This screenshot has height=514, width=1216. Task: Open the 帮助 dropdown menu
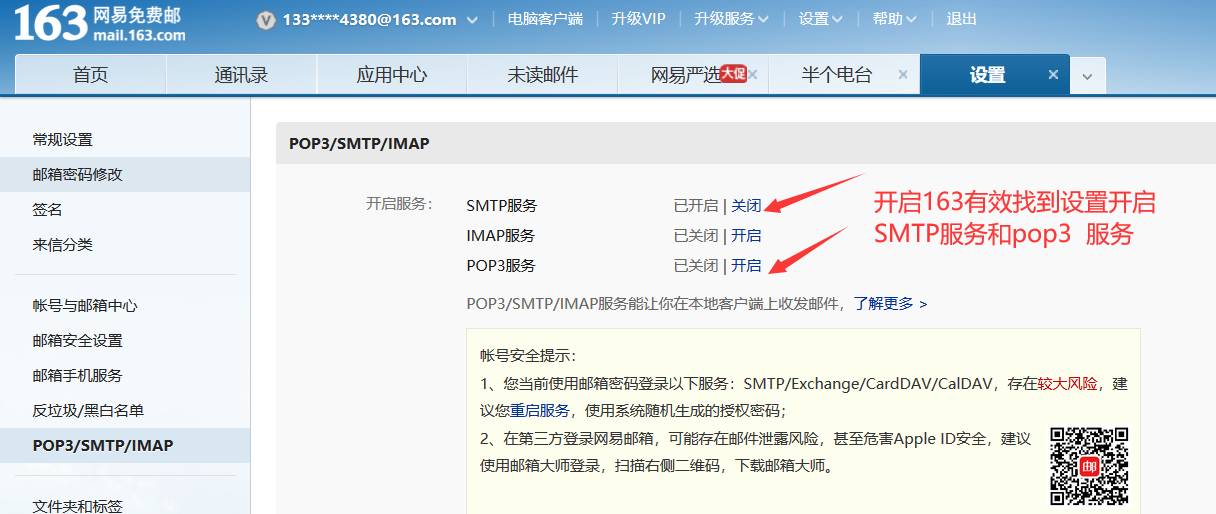pyautogui.click(x=894, y=19)
